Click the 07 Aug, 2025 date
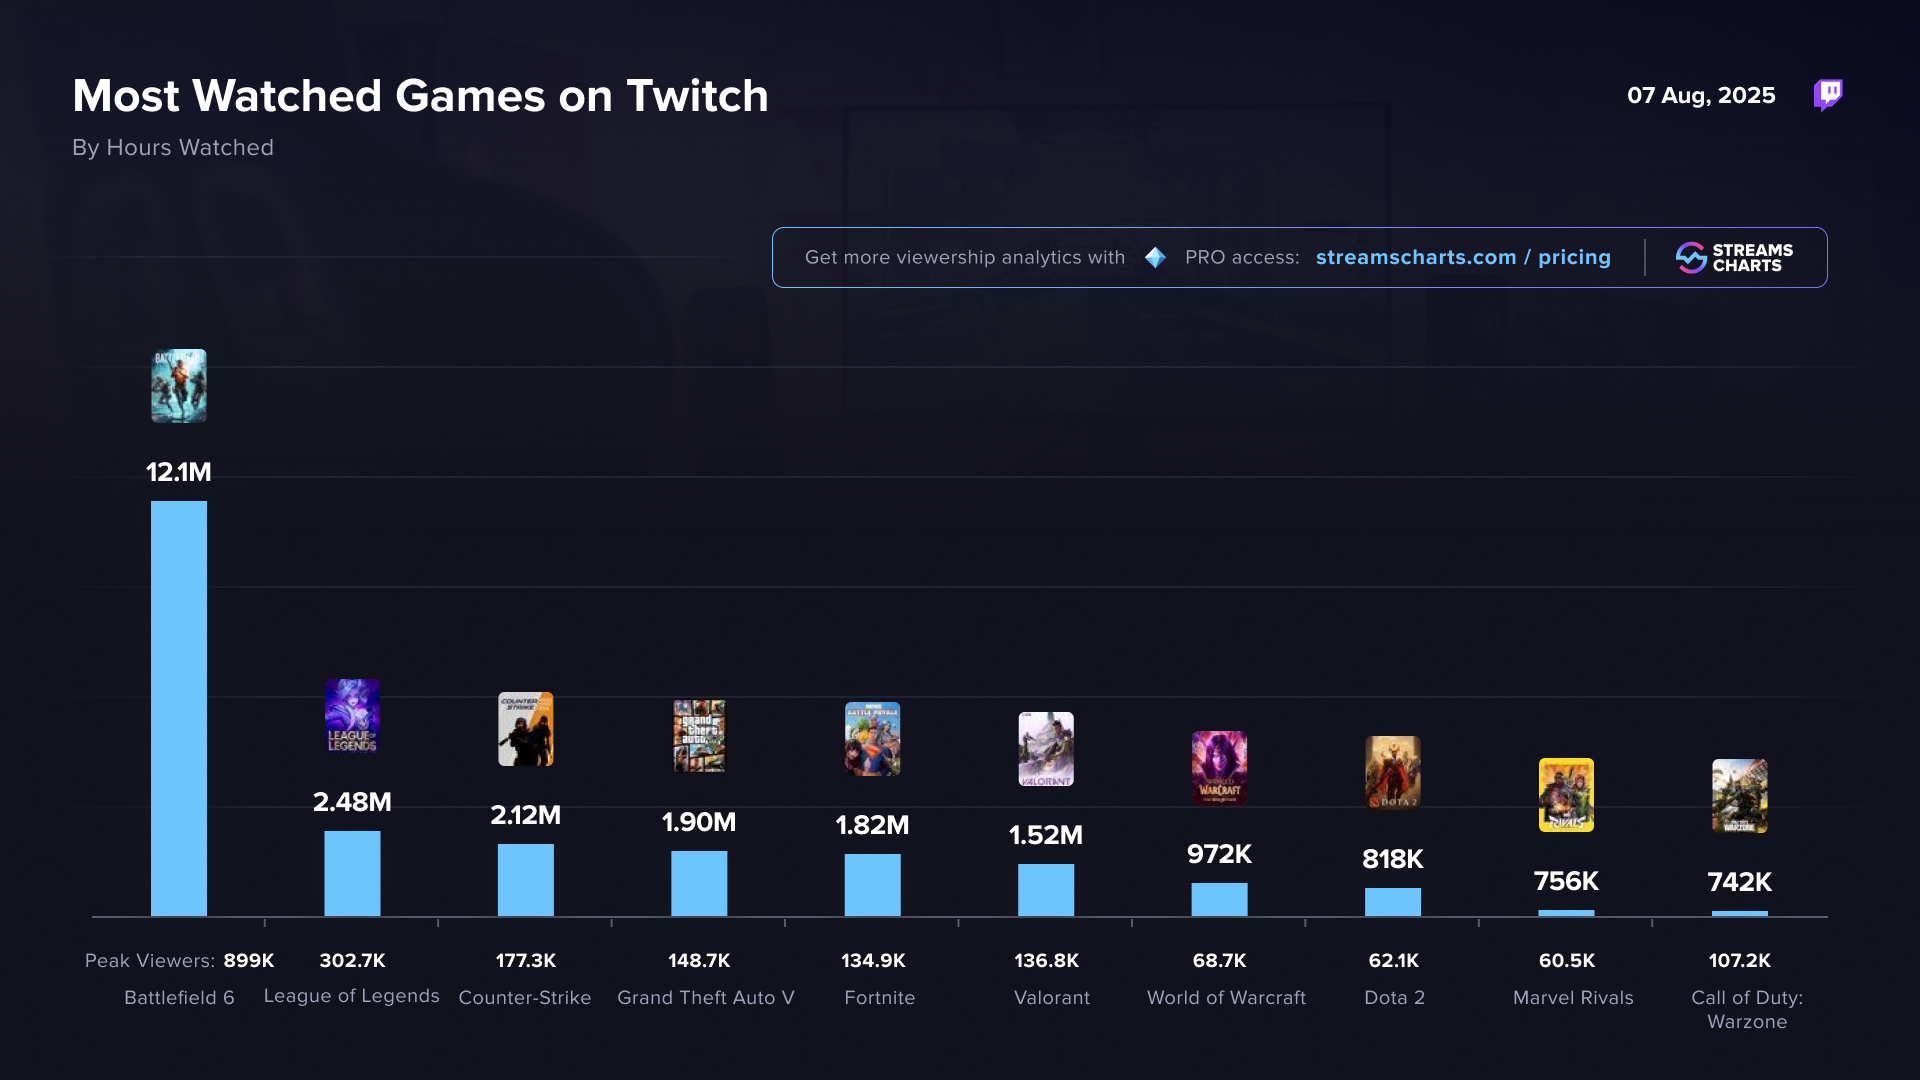 (x=1701, y=96)
